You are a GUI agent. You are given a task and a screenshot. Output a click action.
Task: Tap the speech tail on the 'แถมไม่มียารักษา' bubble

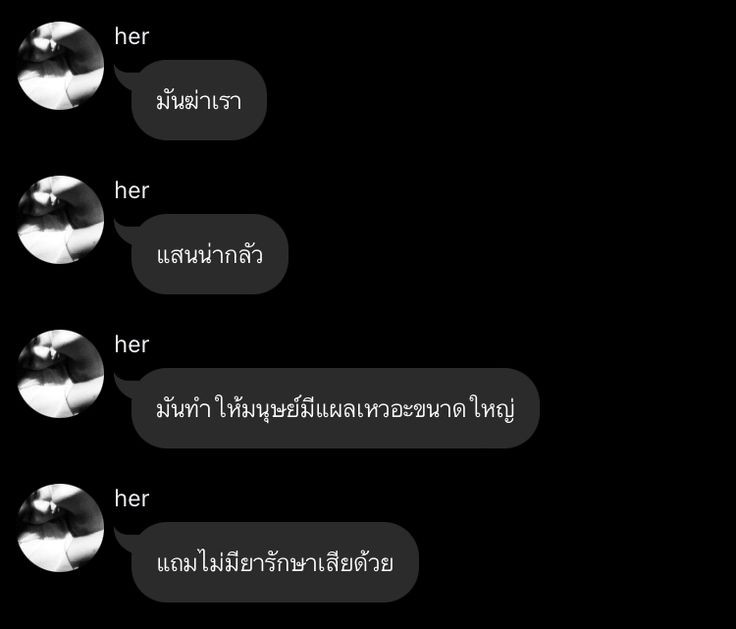tap(124, 537)
